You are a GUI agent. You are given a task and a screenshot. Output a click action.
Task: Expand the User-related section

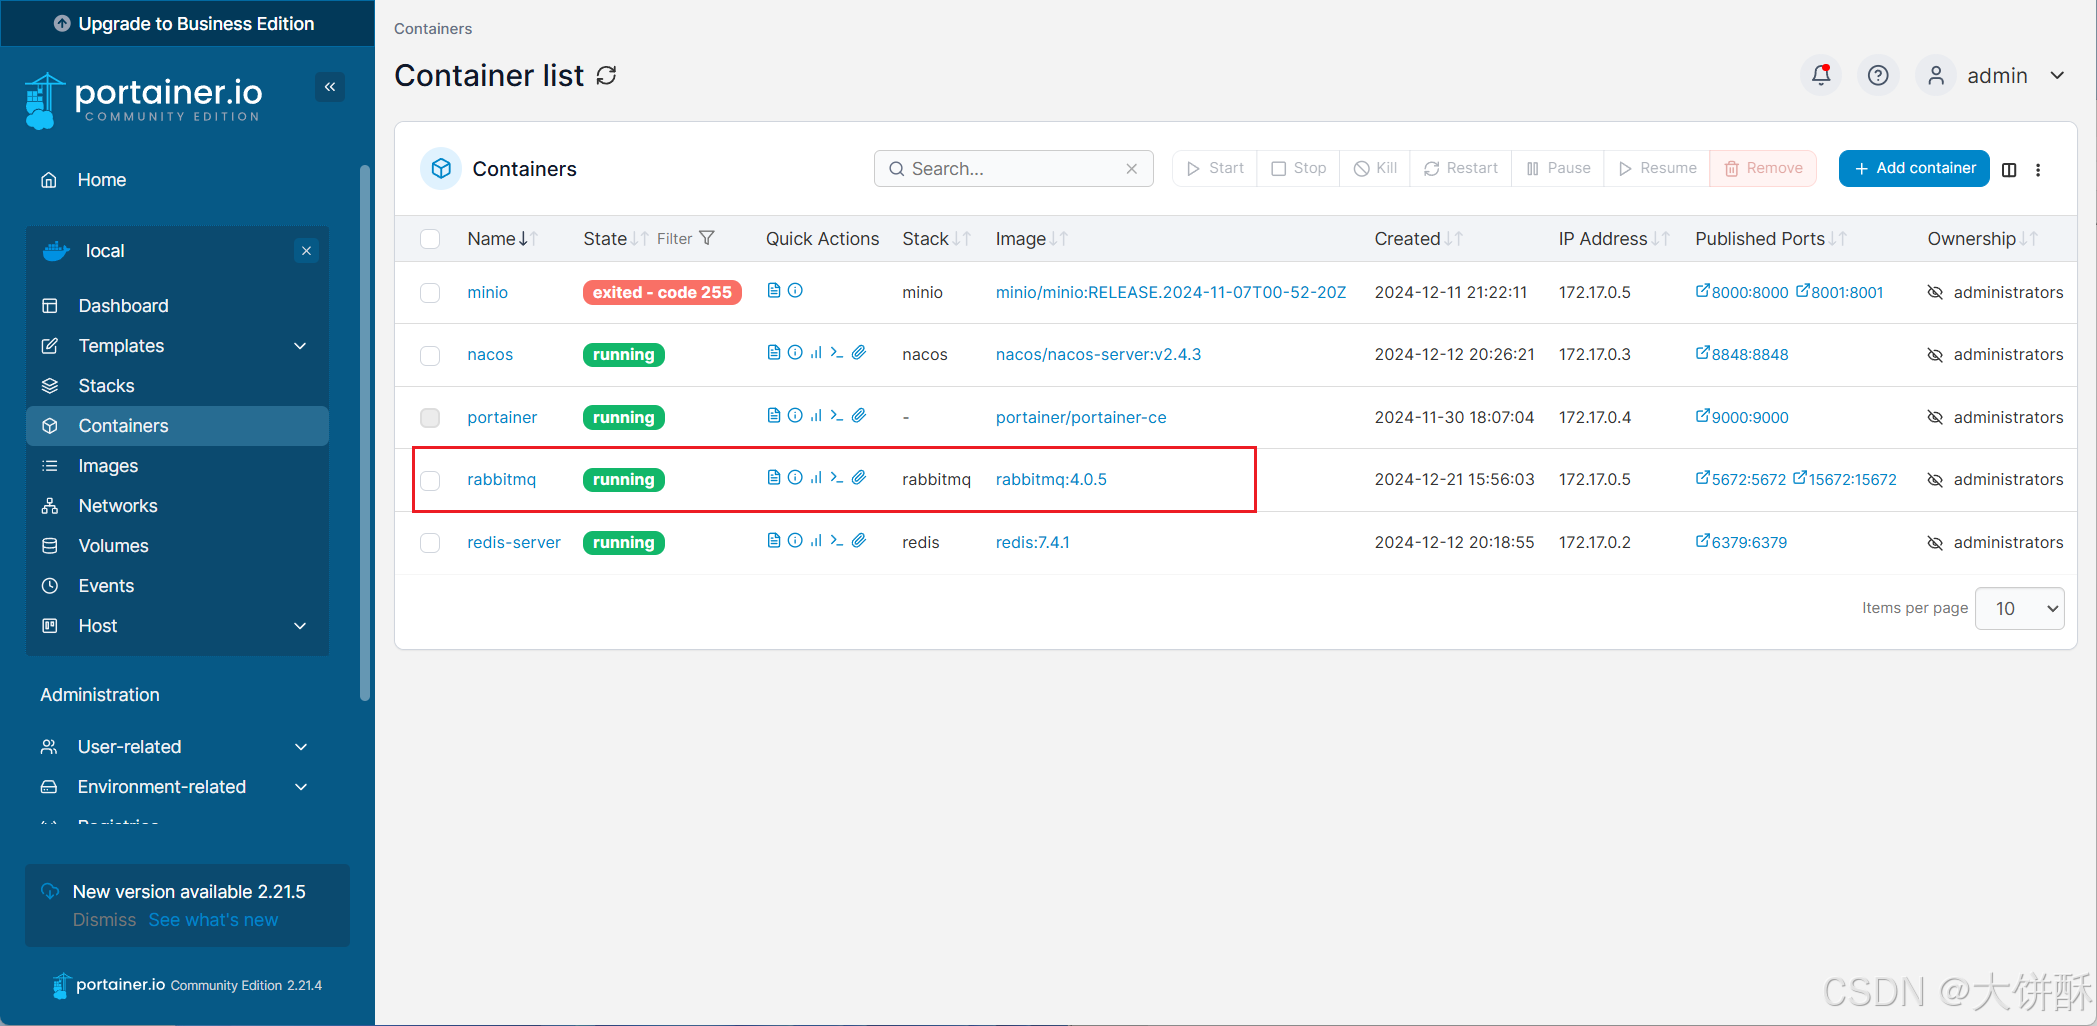pos(301,747)
